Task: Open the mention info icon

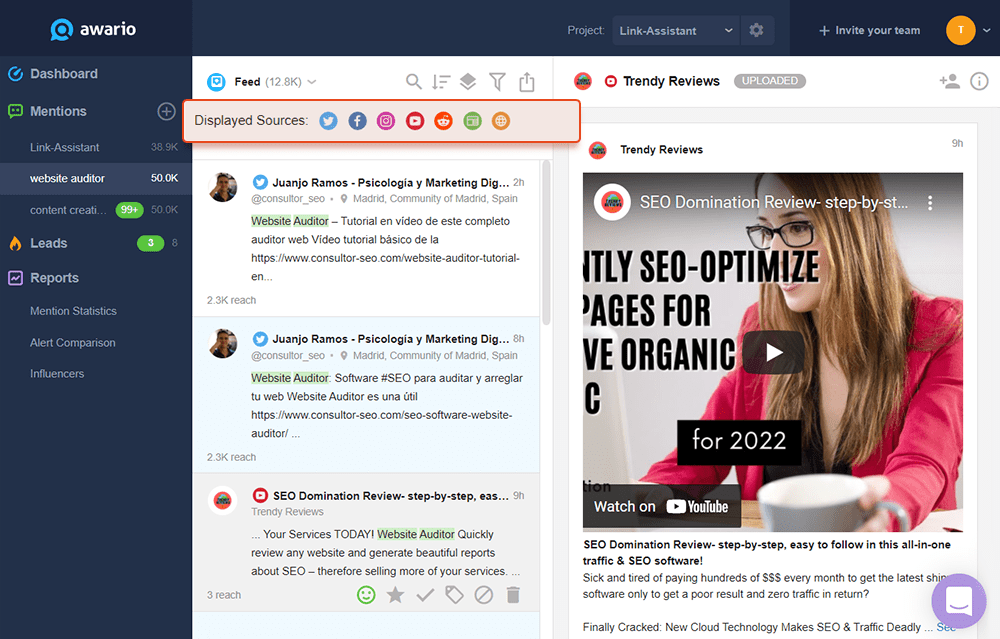Action: coord(979,81)
